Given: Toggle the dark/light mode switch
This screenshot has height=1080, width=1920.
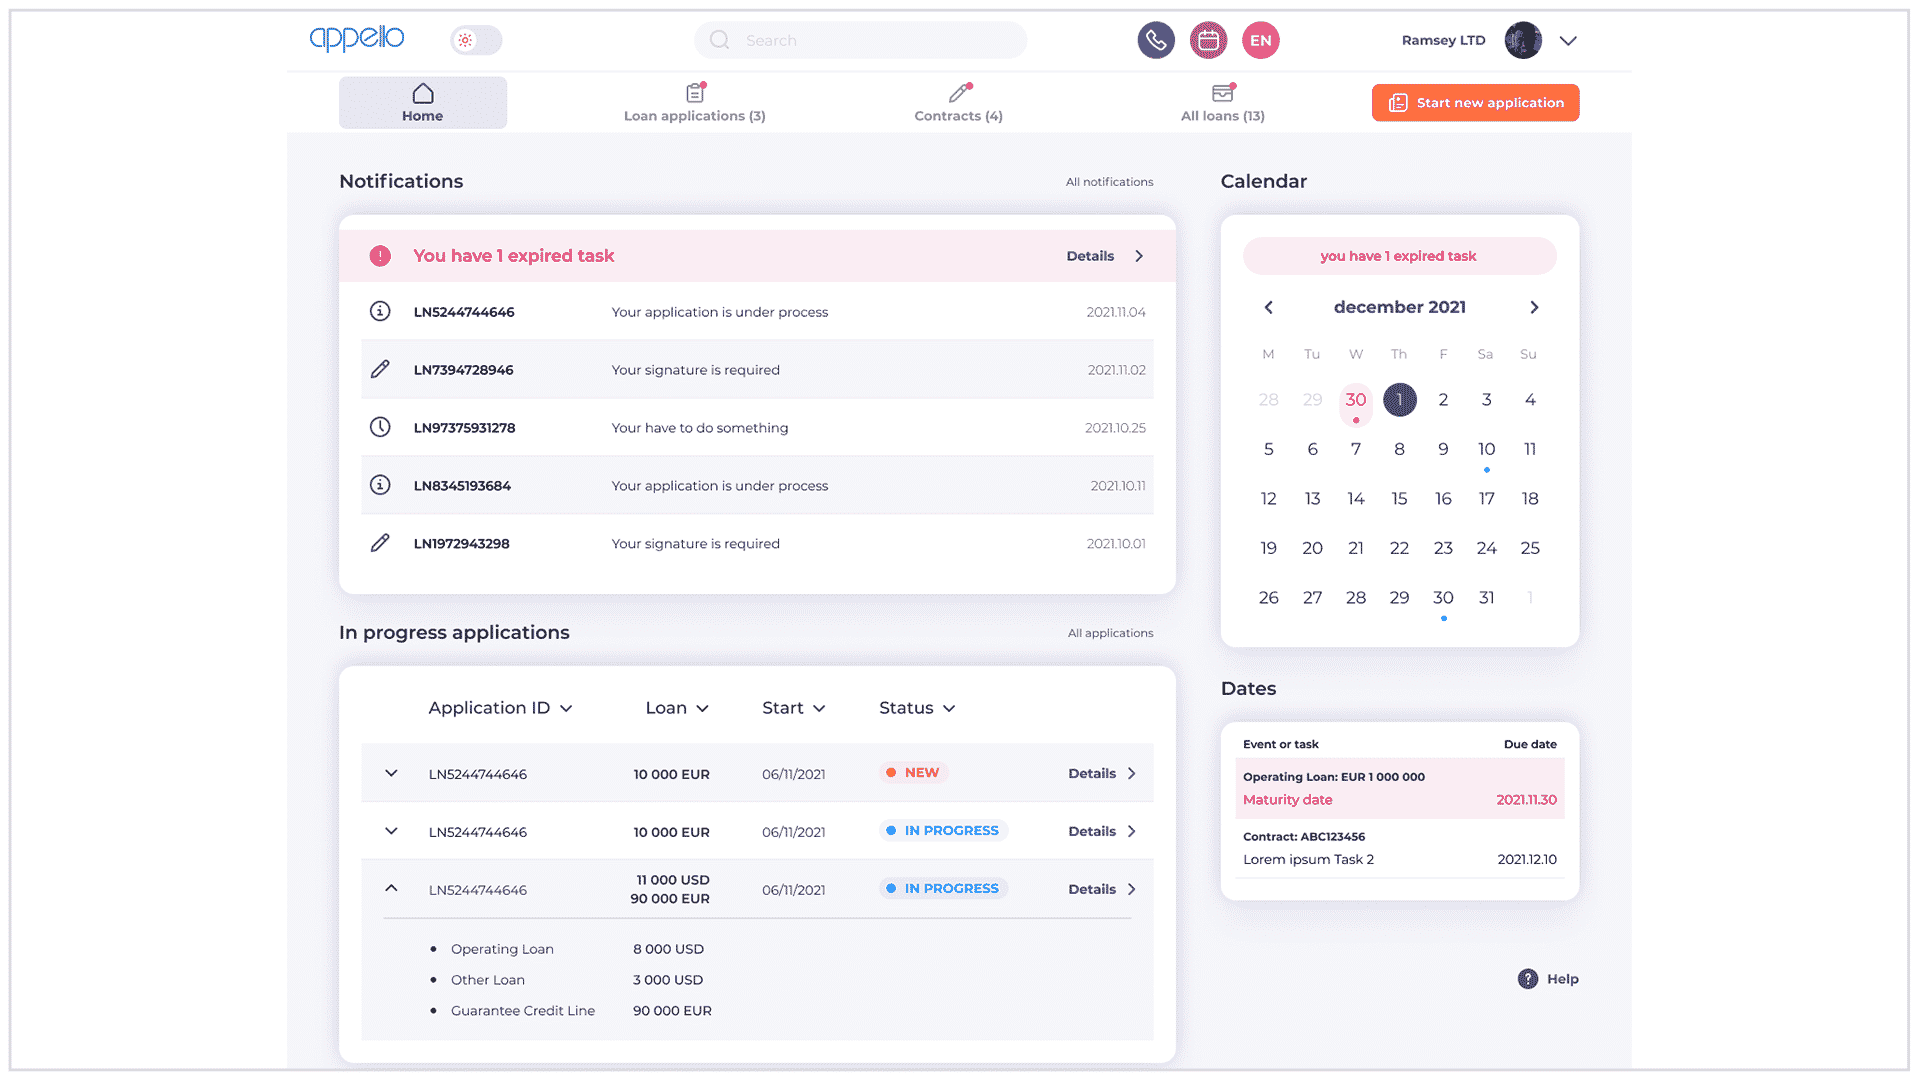Looking at the screenshot, I should click(x=476, y=38).
